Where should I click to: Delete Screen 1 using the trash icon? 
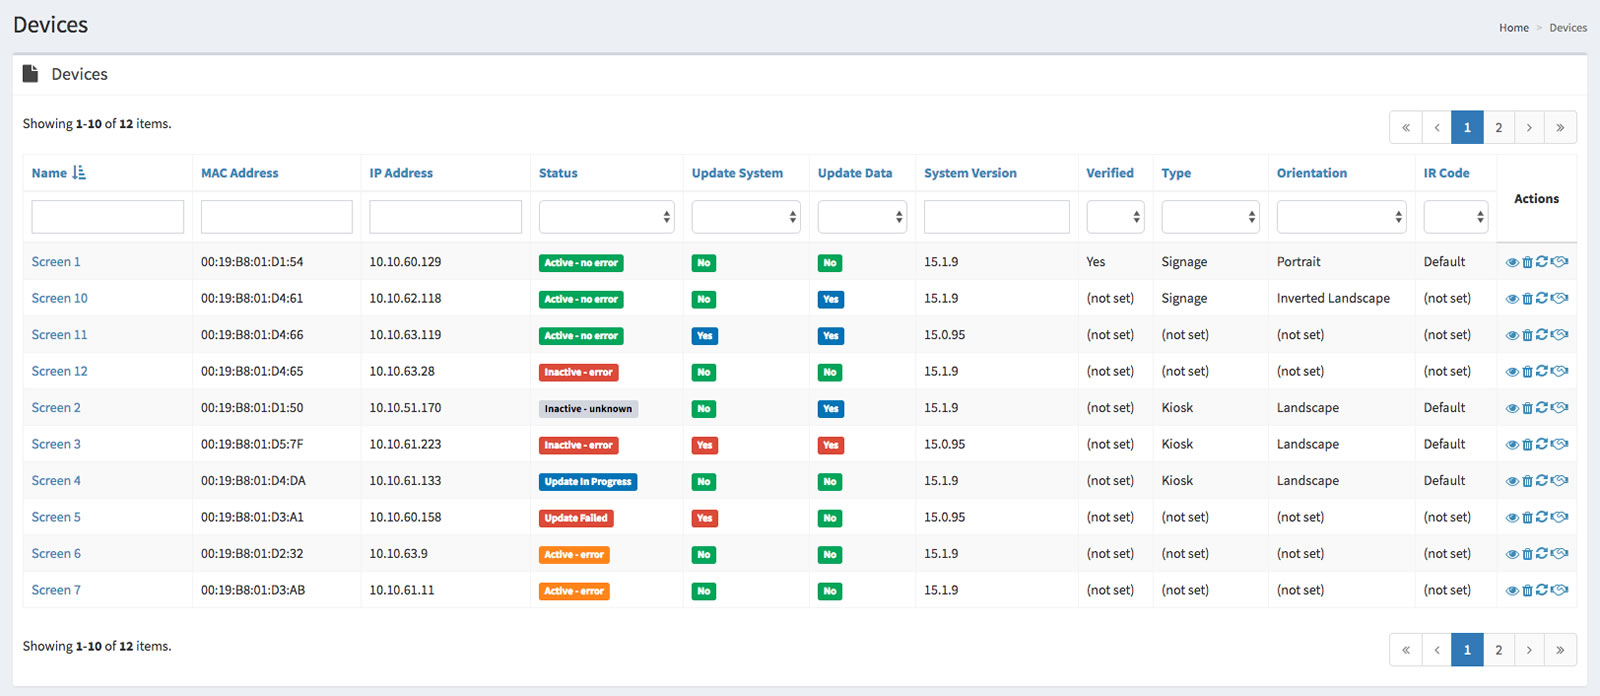point(1527,263)
